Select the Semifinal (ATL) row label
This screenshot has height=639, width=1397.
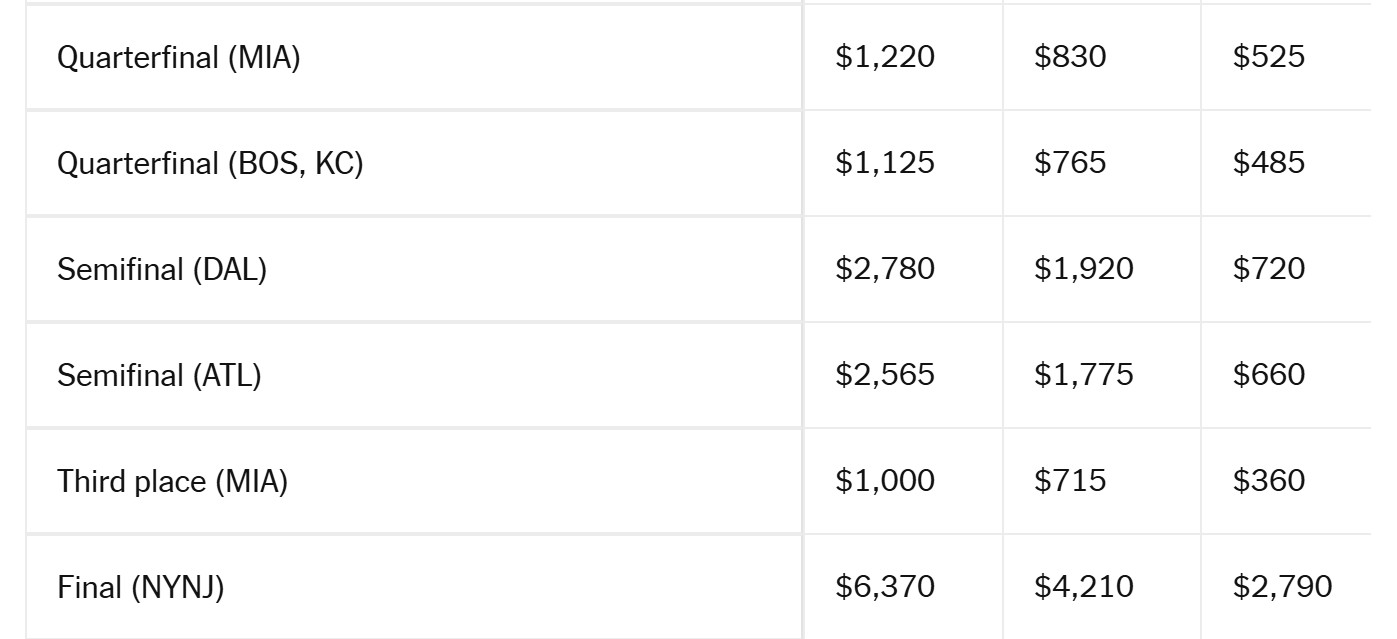coord(159,375)
